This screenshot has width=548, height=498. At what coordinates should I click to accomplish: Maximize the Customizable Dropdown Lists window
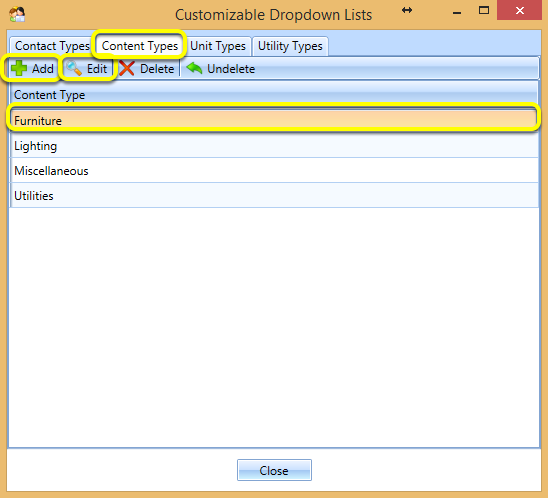pyautogui.click(x=484, y=10)
